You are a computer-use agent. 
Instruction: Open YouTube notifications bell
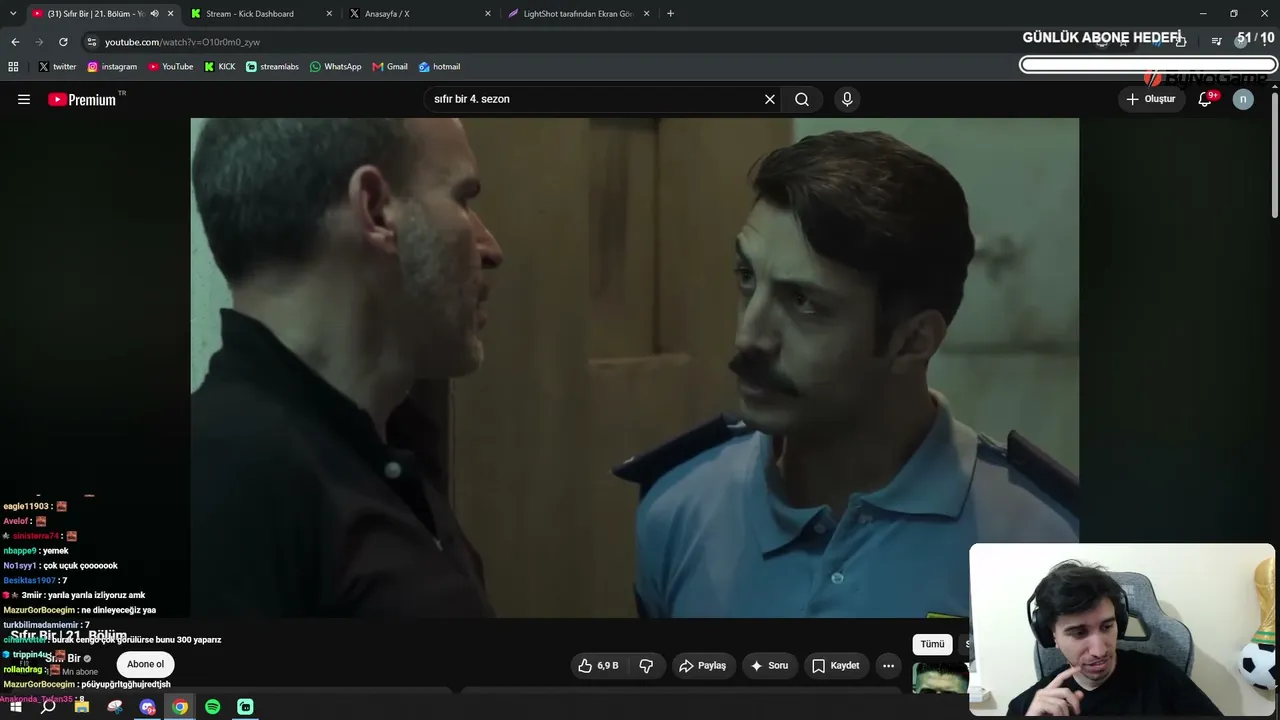click(1205, 99)
